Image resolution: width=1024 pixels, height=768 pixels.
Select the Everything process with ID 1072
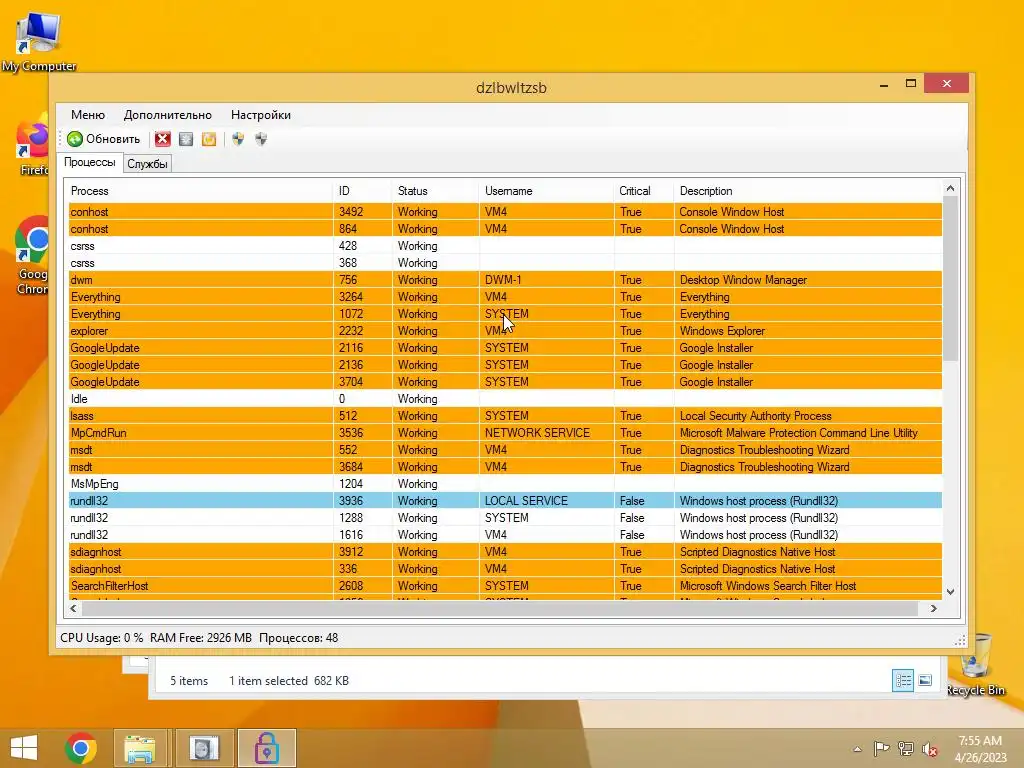coord(505,313)
